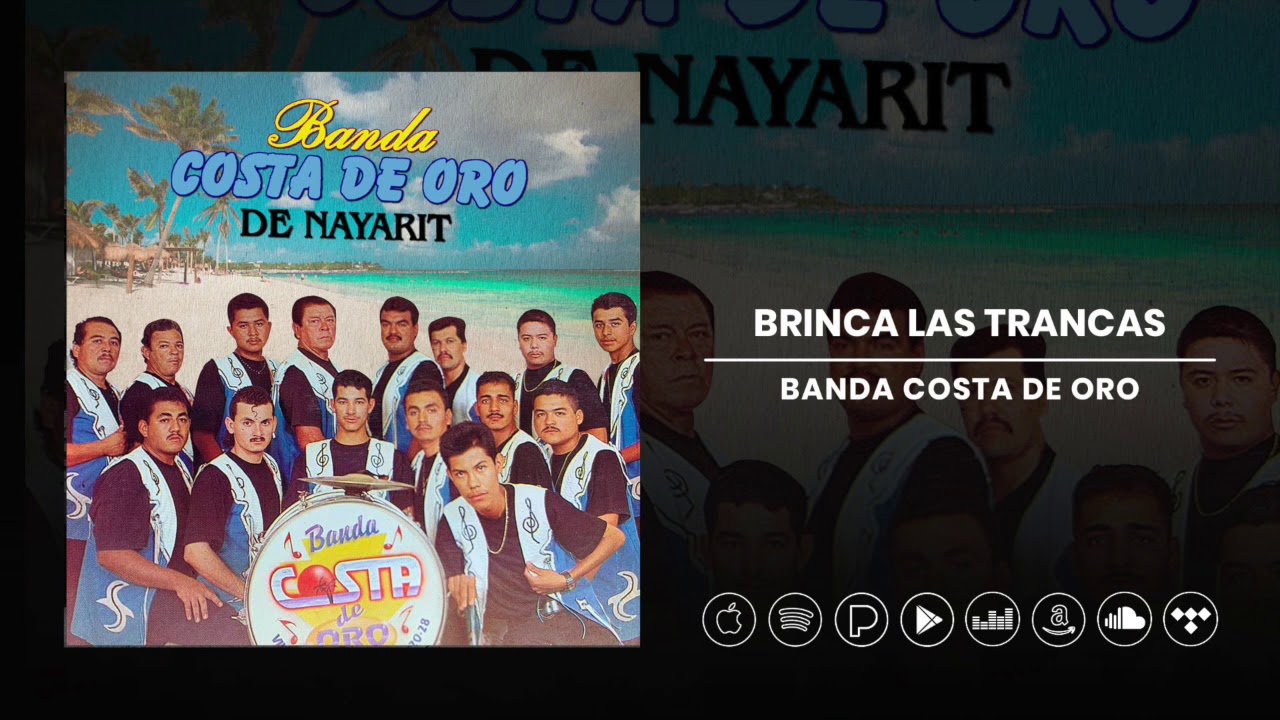Select the SoundCloud cloud icon
Viewport: 1280px width, 720px height.
(1124, 620)
